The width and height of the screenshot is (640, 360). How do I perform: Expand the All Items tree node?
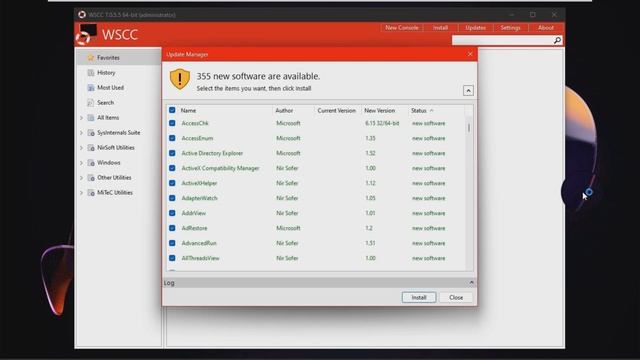pyautogui.click(x=81, y=118)
